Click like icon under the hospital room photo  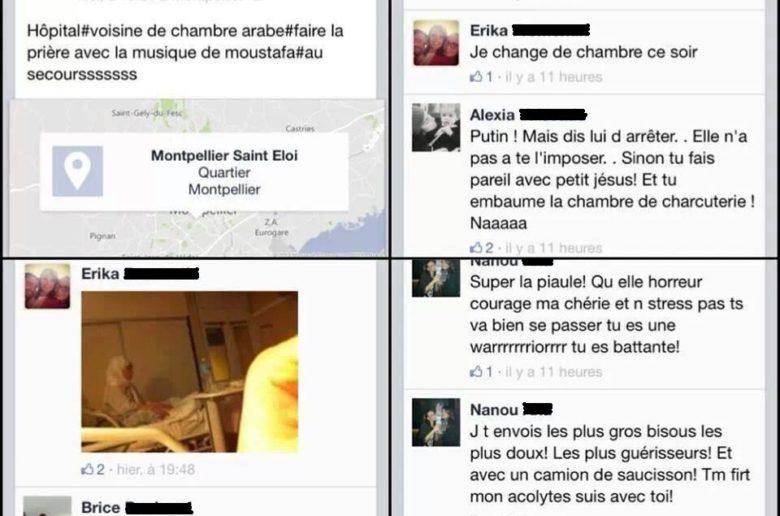pyautogui.click(x=88, y=469)
